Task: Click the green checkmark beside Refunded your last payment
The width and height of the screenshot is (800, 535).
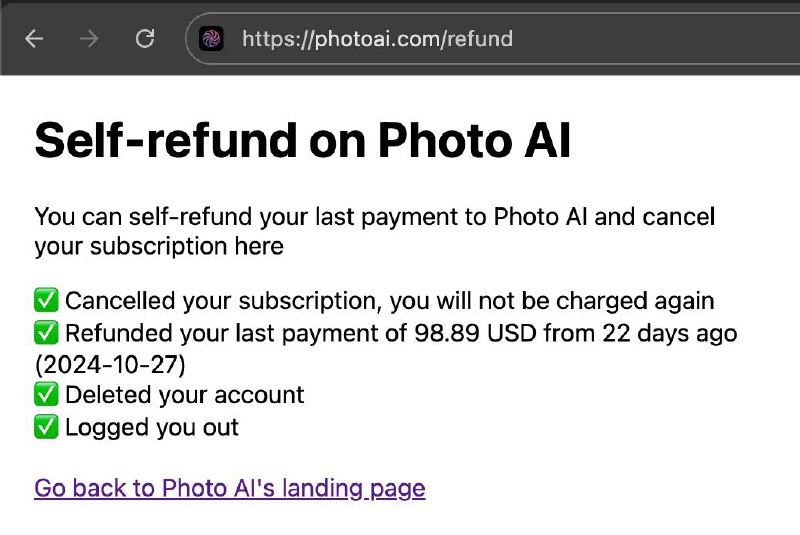Action: [x=46, y=333]
